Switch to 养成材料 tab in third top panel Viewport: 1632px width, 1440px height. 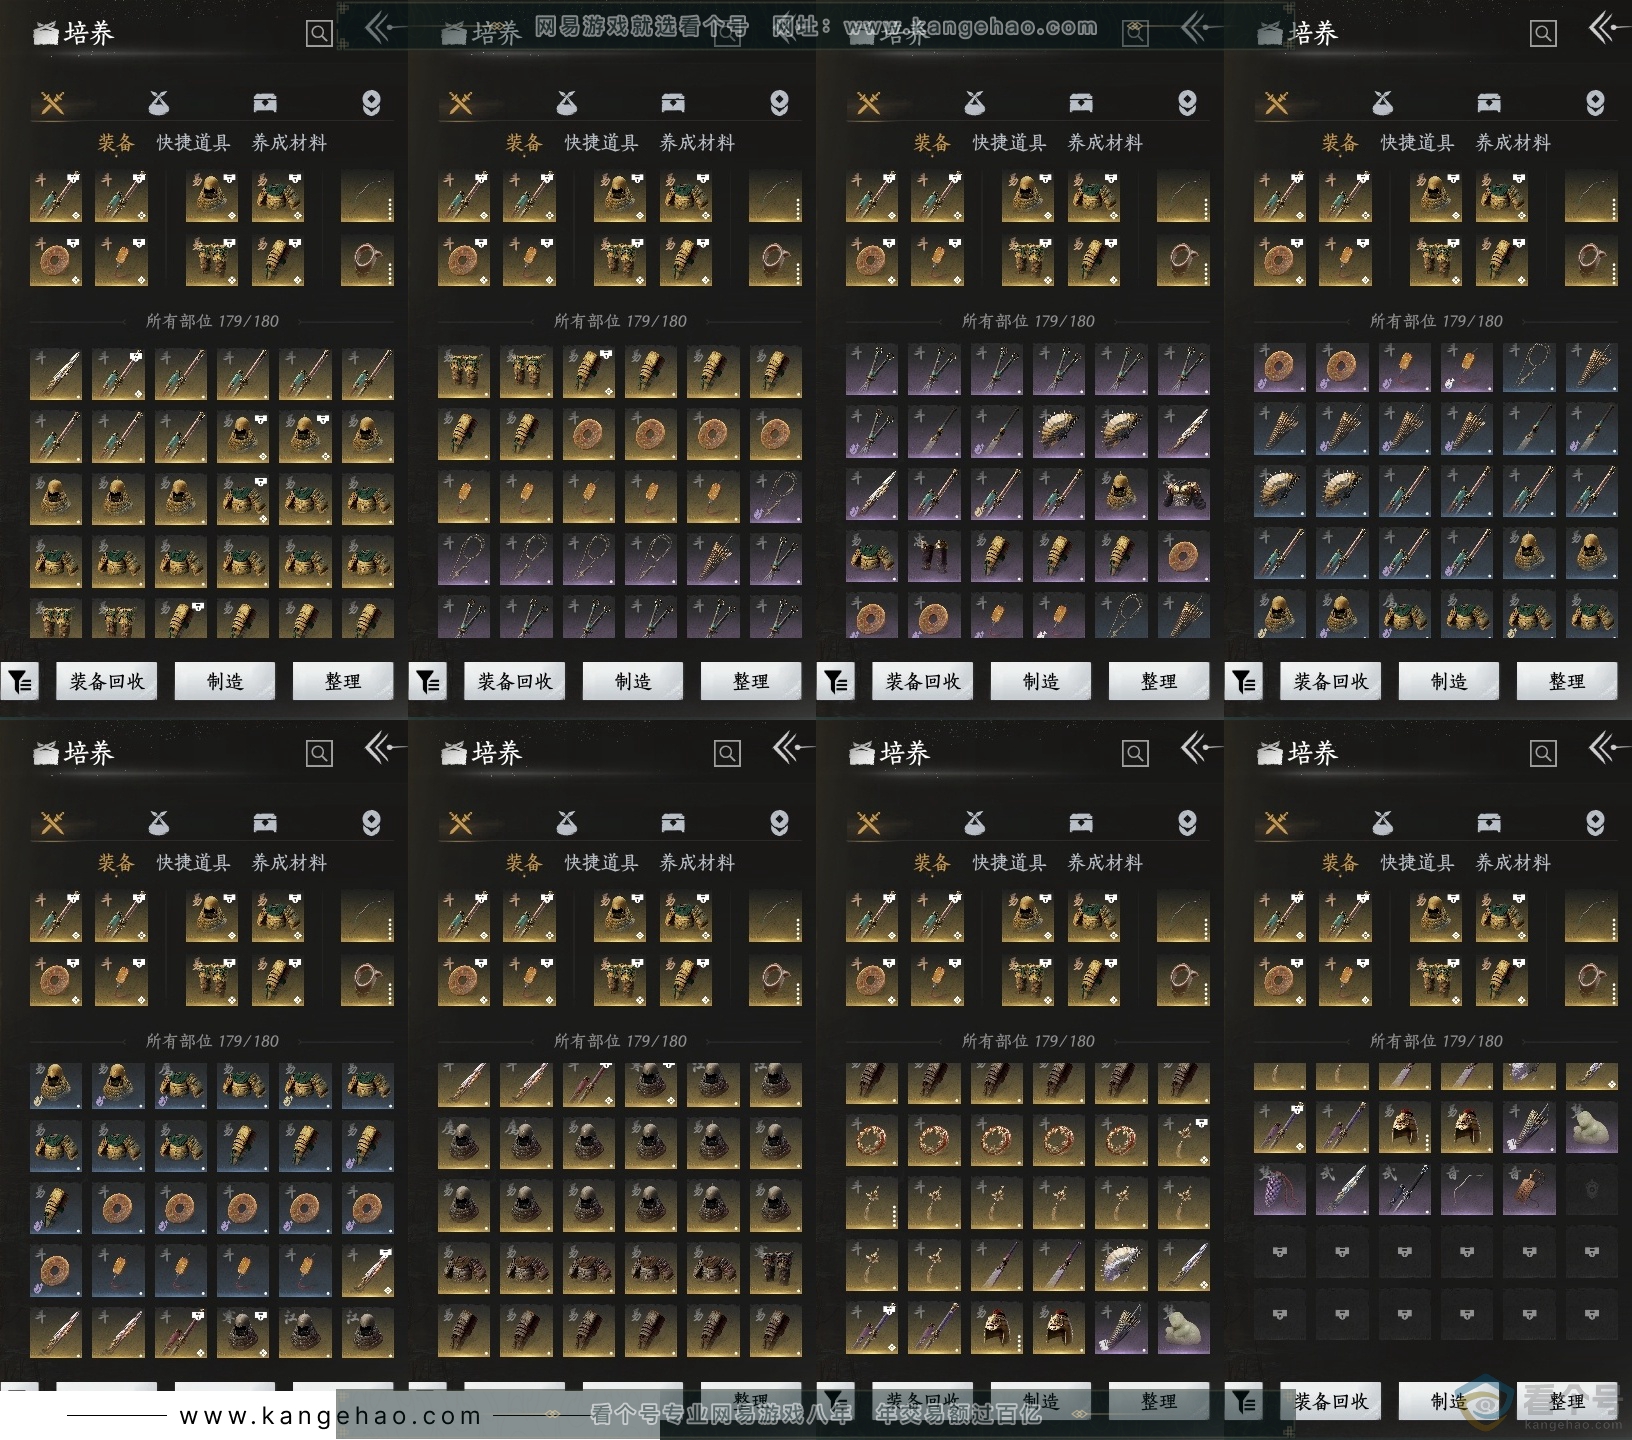1105,143
